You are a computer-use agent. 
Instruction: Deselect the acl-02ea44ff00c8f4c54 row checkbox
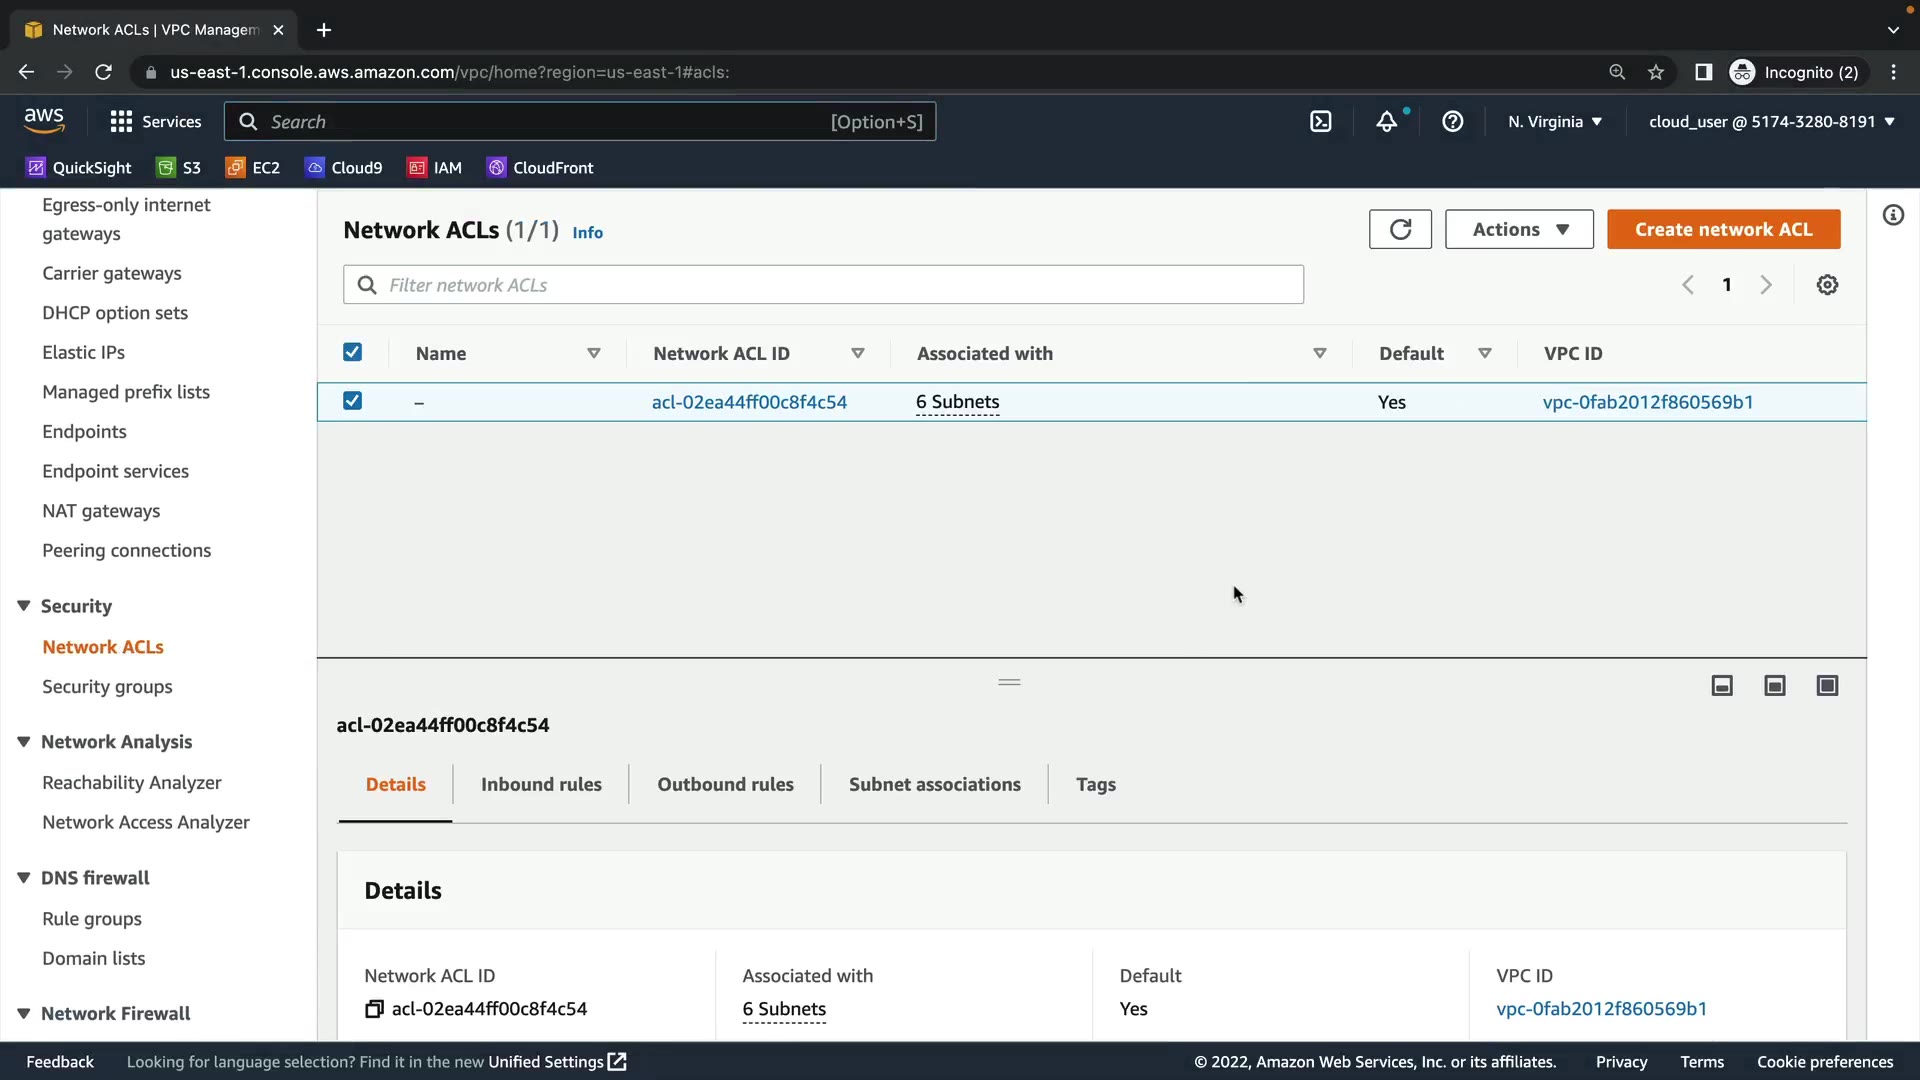pyautogui.click(x=352, y=401)
